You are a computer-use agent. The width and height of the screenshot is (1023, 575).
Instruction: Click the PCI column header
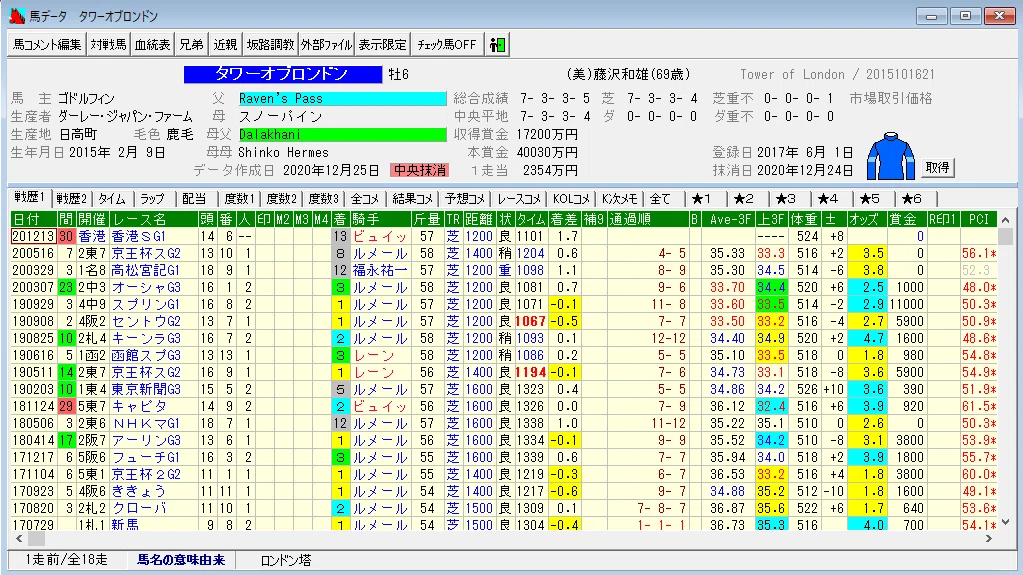coord(979,219)
